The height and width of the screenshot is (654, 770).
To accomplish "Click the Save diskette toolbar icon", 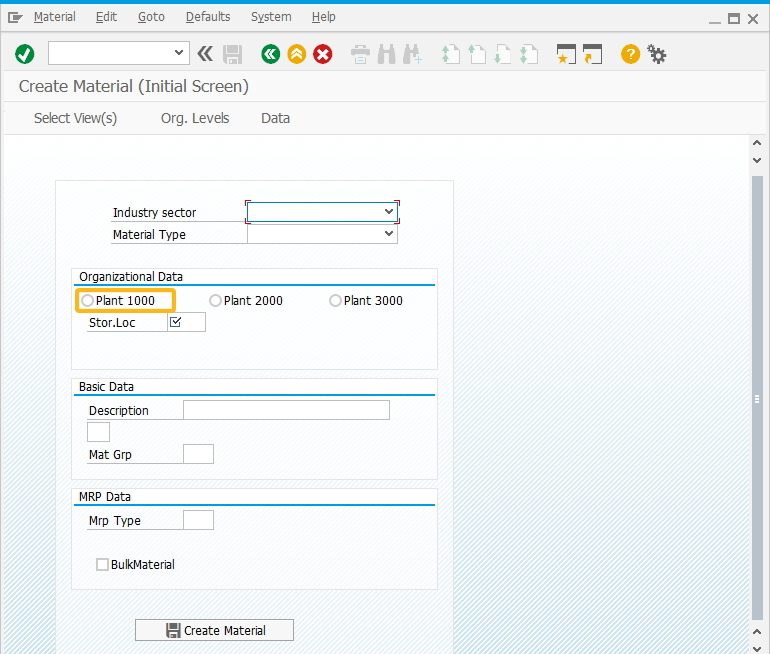I will [x=232, y=54].
